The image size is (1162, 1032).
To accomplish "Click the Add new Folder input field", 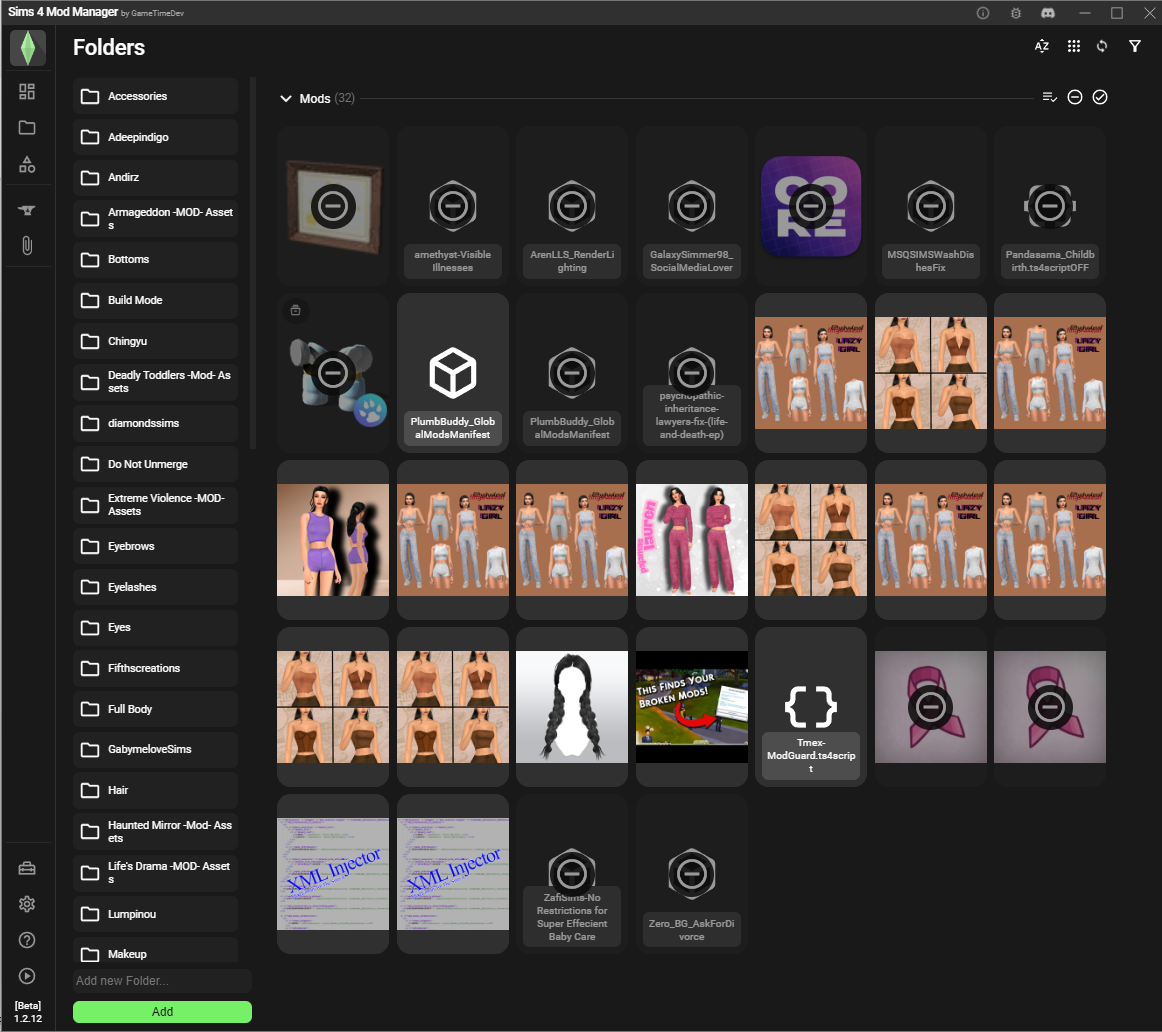I will coord(162,981).
